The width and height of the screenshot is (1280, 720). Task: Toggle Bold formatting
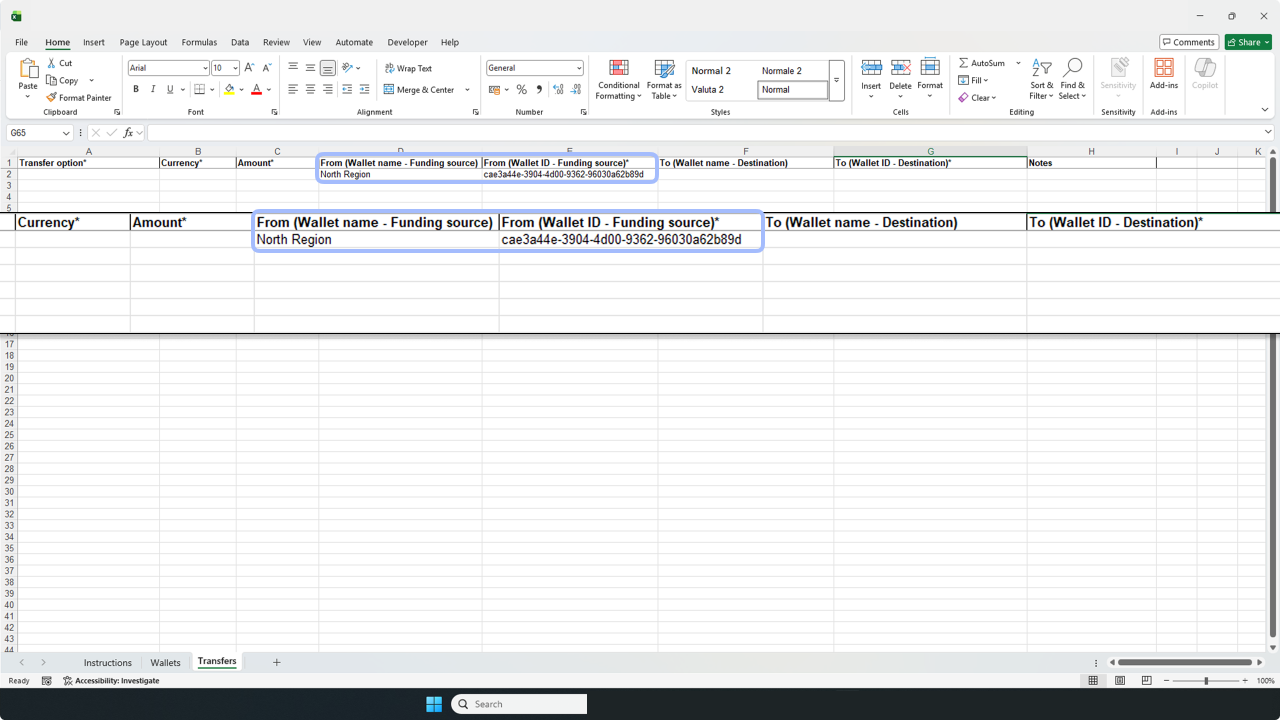pyautogui.click(x=136, y=89)
